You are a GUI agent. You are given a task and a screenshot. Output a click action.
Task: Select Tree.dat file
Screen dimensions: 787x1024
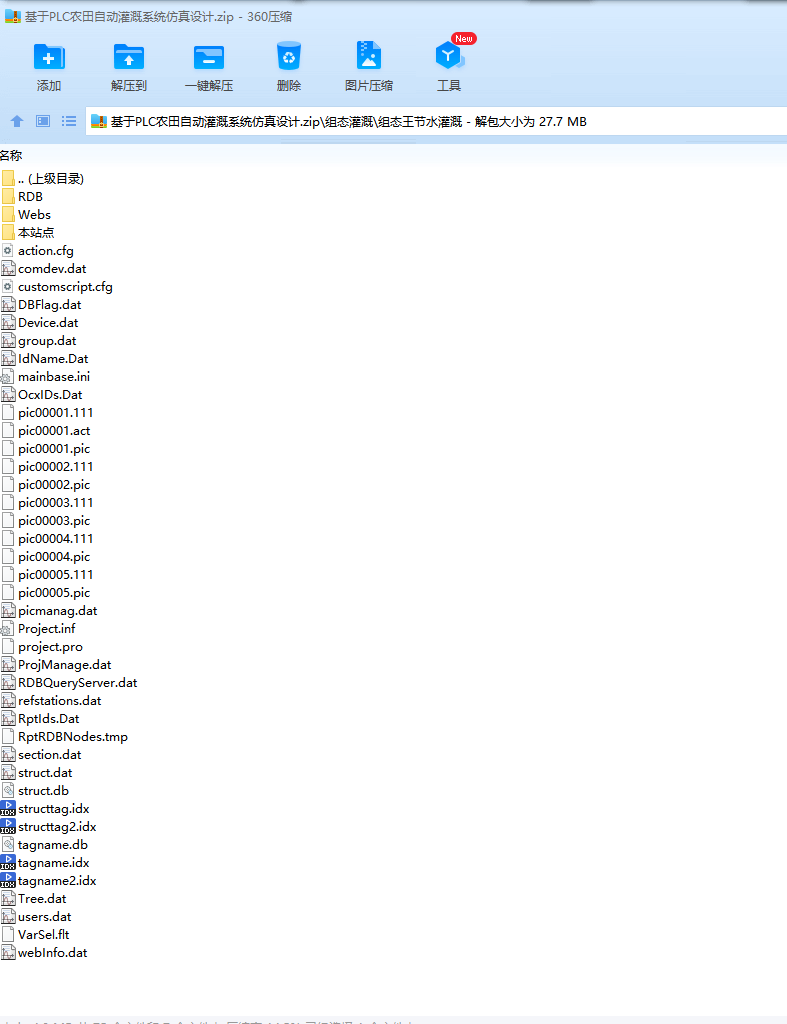pos(42,899)
